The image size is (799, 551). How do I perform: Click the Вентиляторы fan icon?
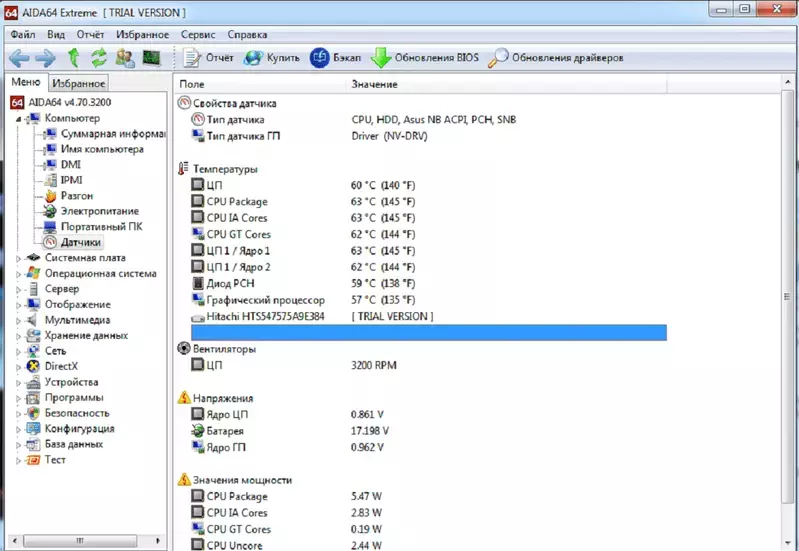coord(183,349)
